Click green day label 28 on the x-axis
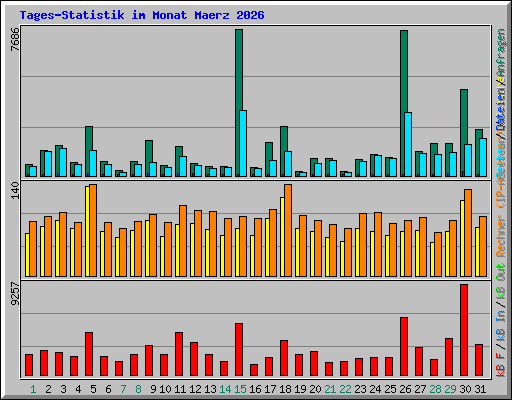Screen dimensions: 512x400 point(435,389)
